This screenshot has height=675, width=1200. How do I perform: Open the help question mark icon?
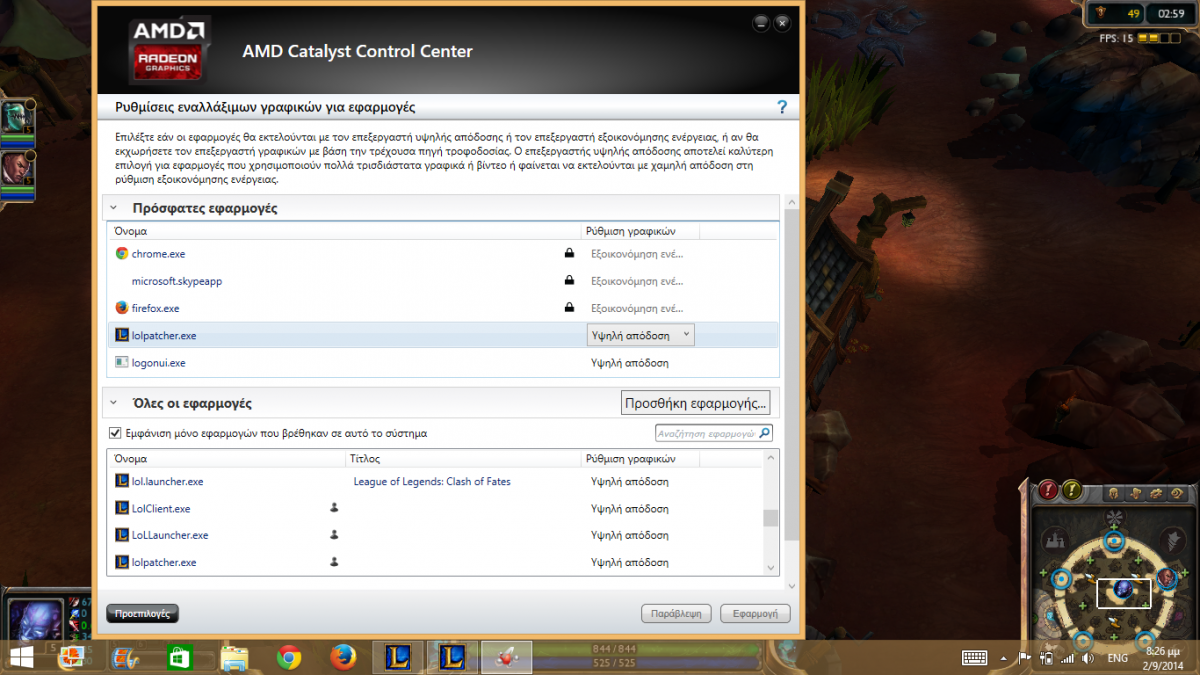pyautogui.click(x=782, y=107)
